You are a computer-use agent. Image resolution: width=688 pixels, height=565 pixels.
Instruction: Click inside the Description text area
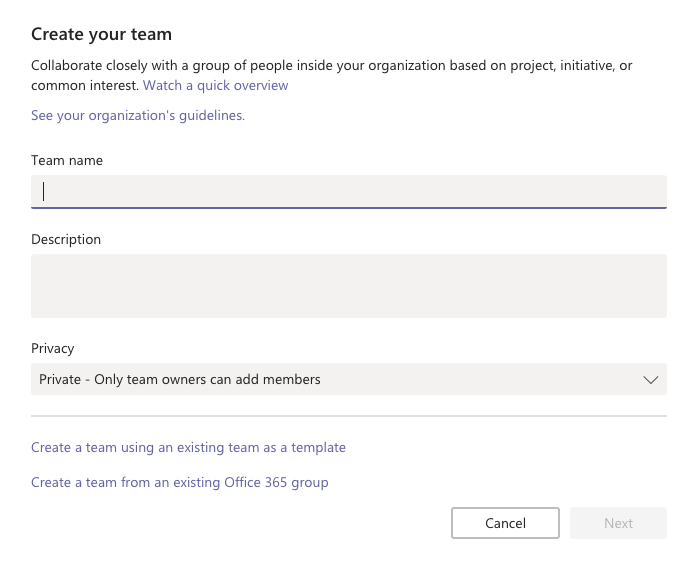pos(348,285)
